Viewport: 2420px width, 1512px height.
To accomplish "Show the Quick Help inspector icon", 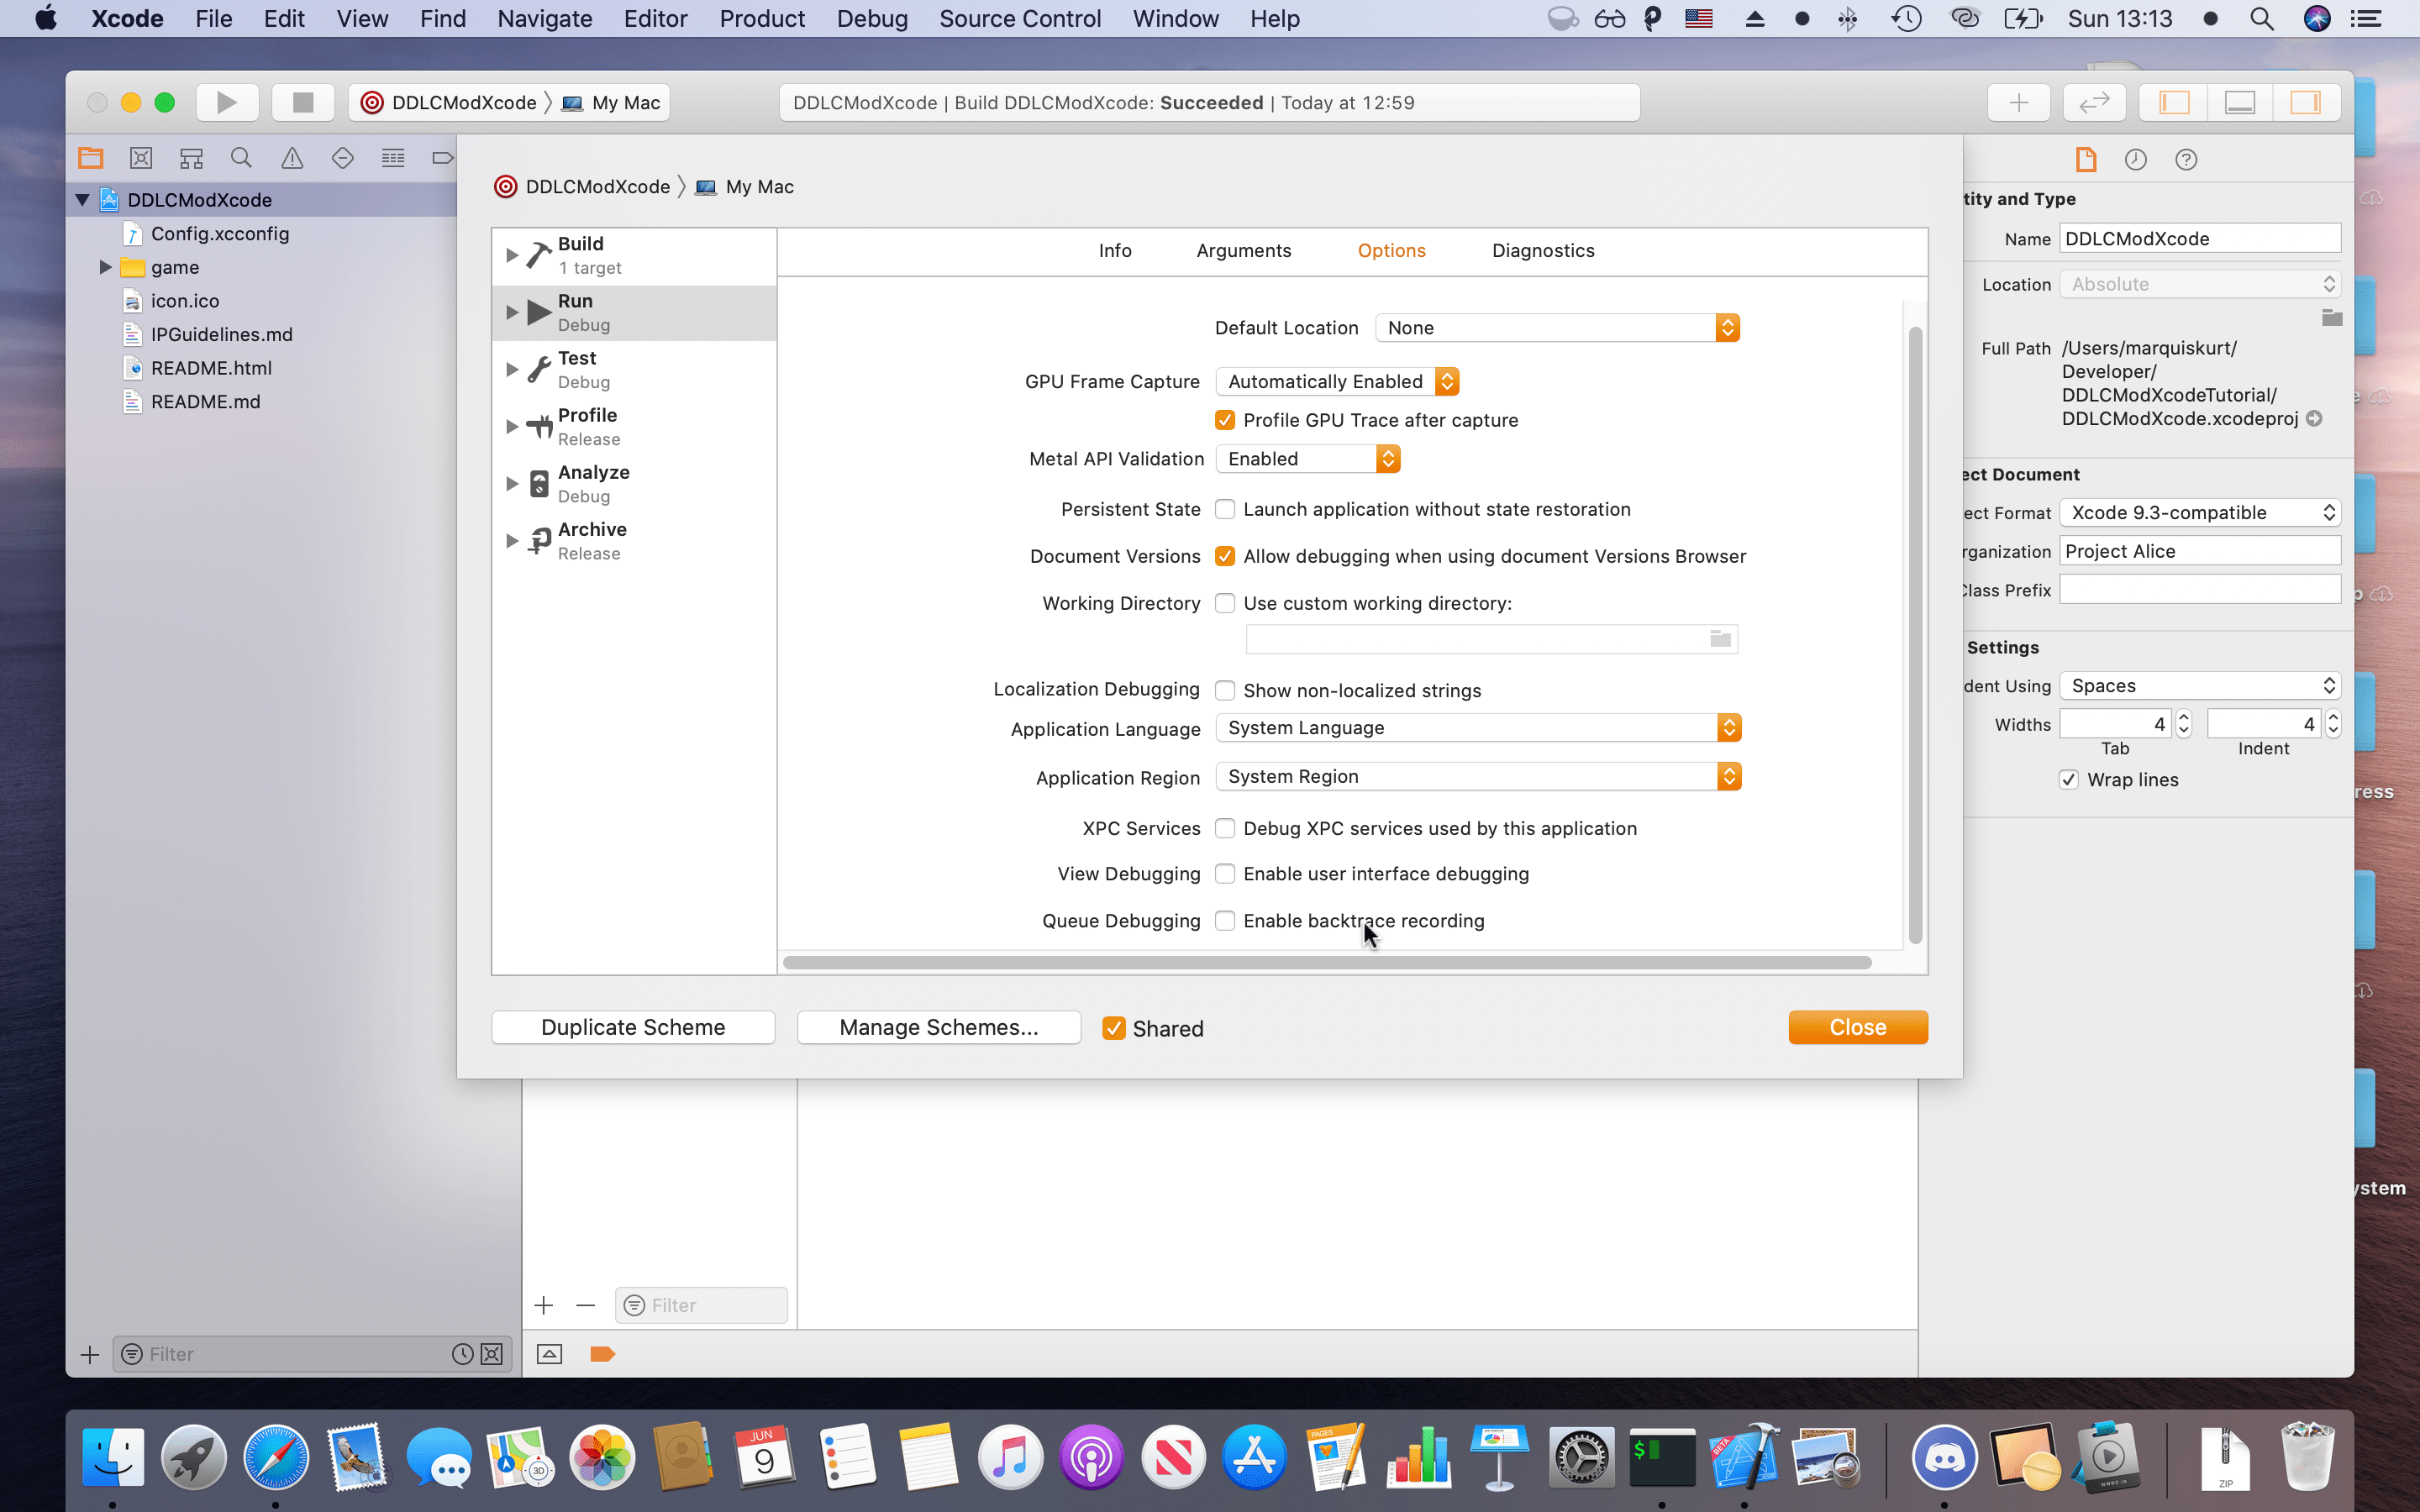I will click(2186, 159).
